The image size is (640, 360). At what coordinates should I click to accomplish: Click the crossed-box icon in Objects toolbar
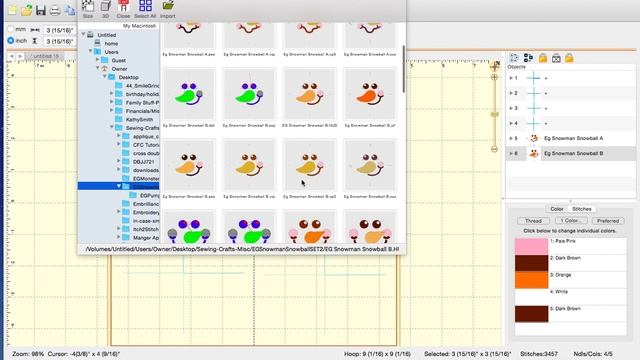coord(556,58)
